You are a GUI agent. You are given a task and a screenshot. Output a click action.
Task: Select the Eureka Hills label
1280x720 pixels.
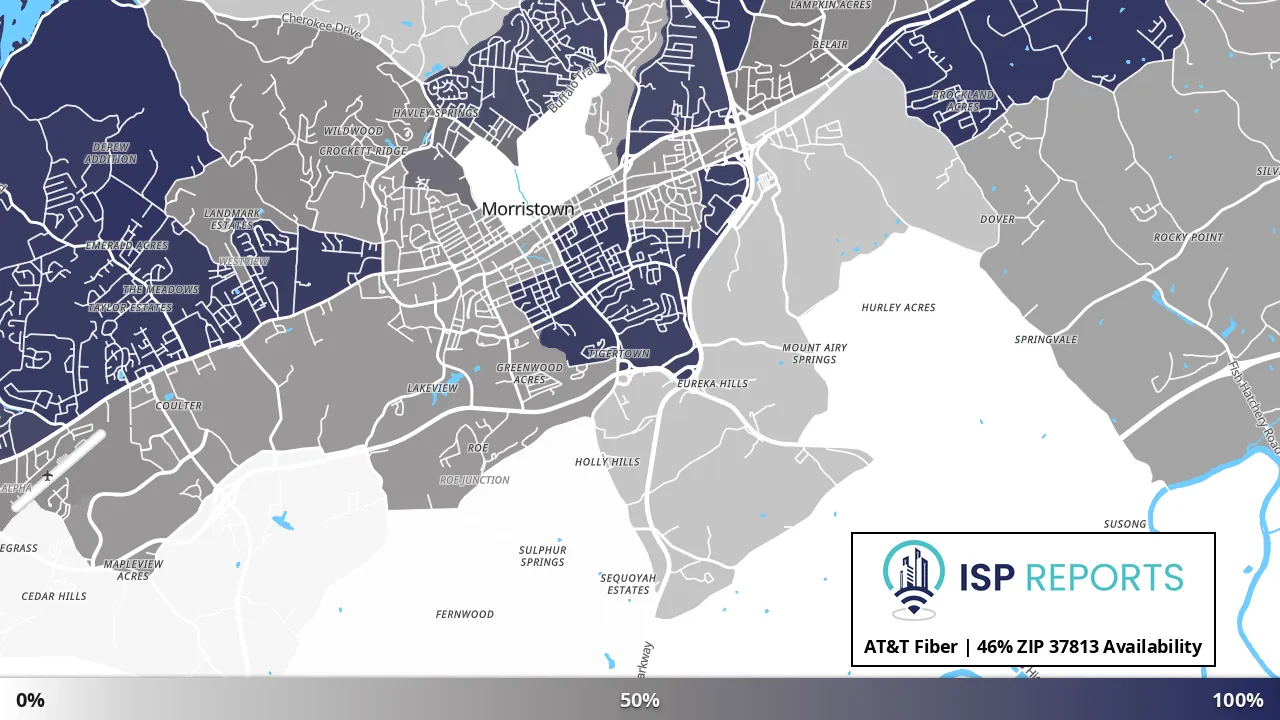712,384
